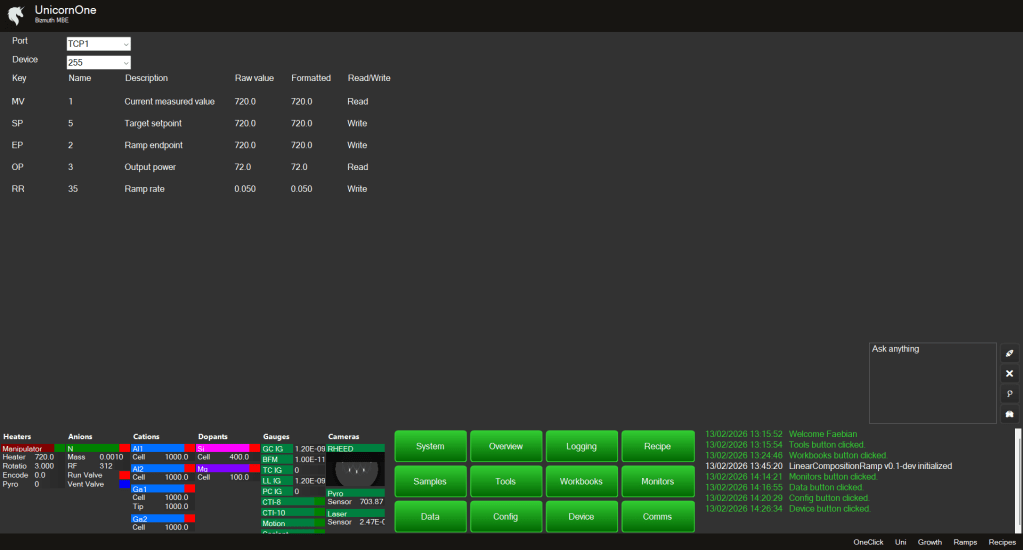Open the Port TCP1 dropdown
The image size is (1023, 550).
[98, 44]
